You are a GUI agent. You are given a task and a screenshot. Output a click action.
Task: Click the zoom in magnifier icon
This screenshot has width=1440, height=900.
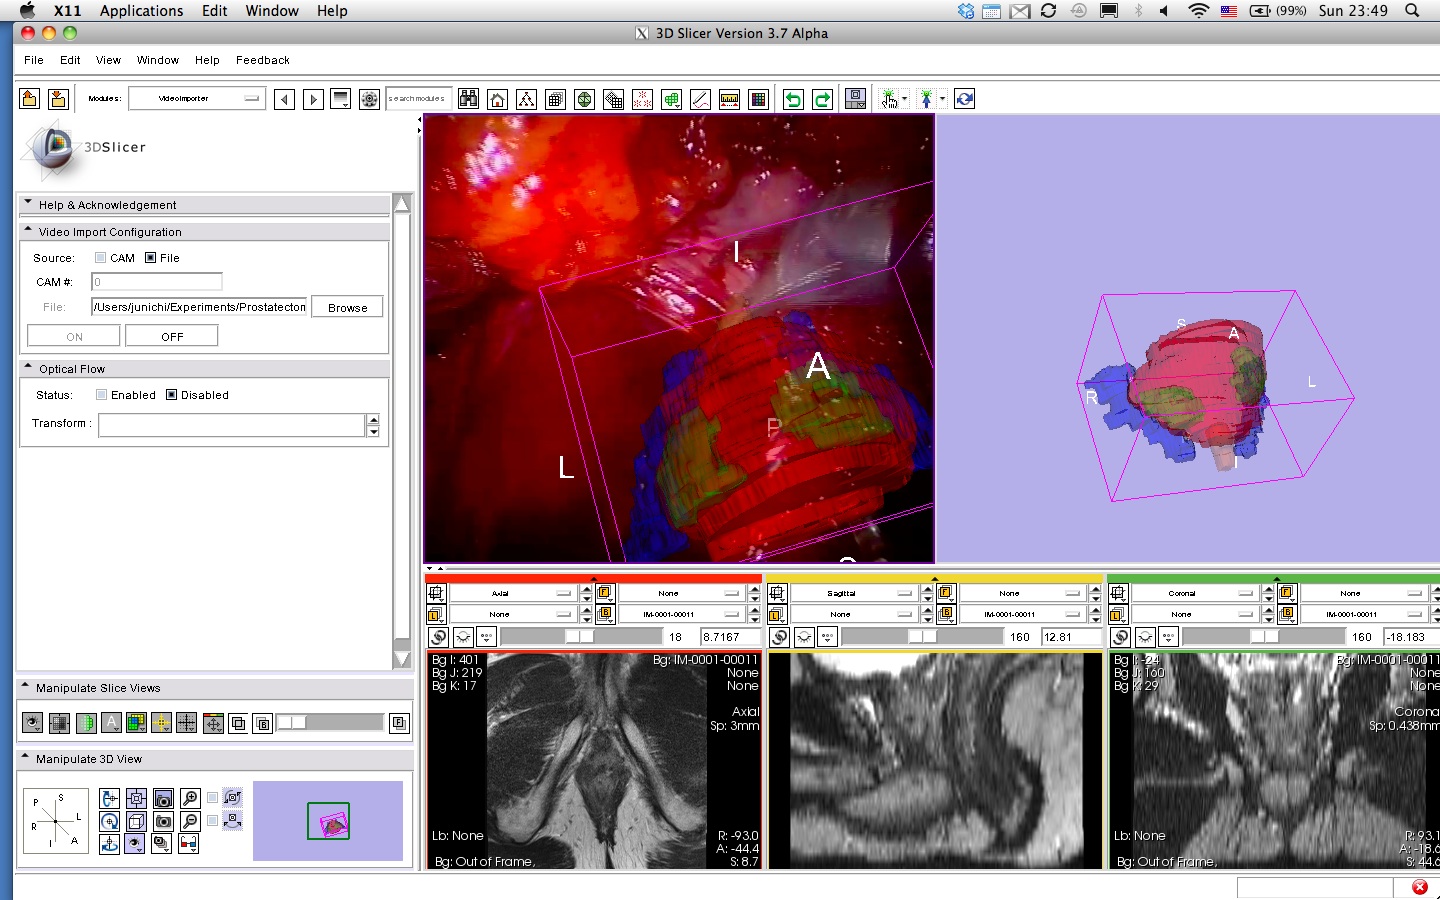(x=190, y=798)
